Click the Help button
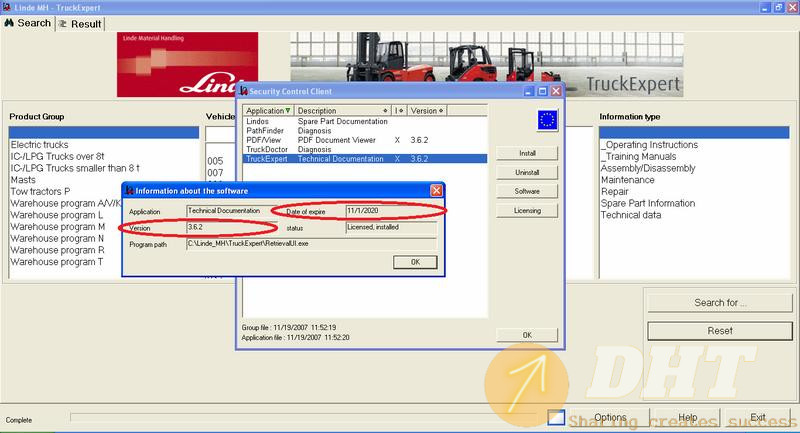This screenshot has width=800, height=433. (x=687, y=418)
